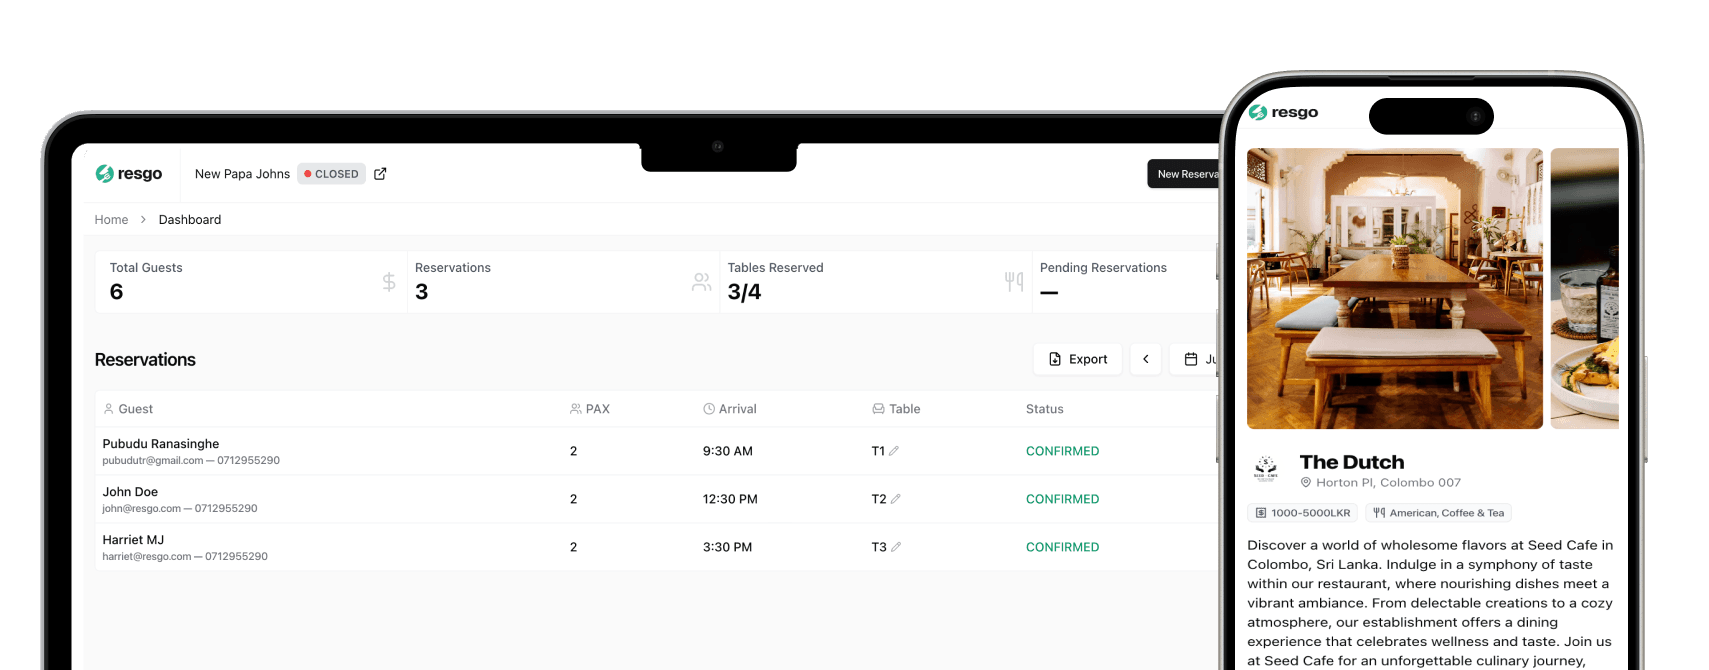Click The Dutch restaurant logo on the phone

click(1266, 468)
